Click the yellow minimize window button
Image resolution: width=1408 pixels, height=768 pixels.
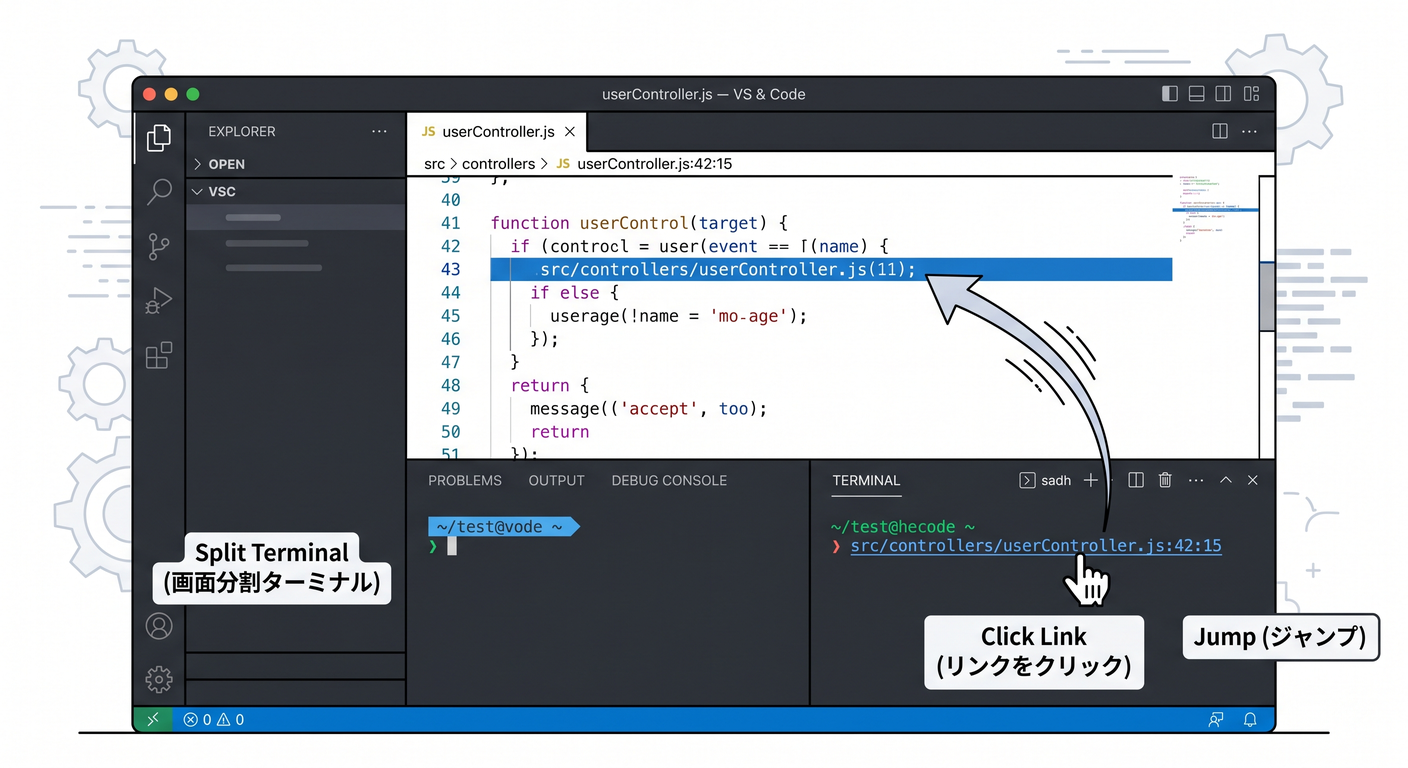(171, 94)
